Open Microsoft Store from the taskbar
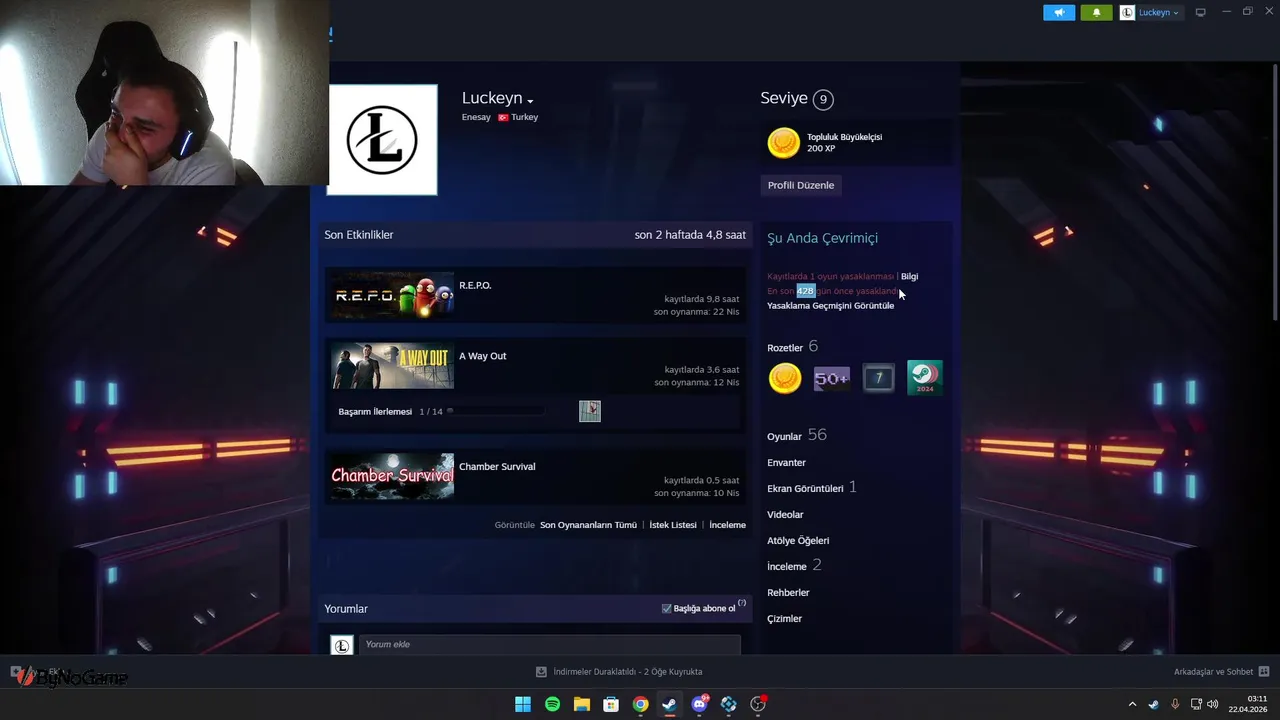The image size is (1280, 720). (x=611, y=704)
